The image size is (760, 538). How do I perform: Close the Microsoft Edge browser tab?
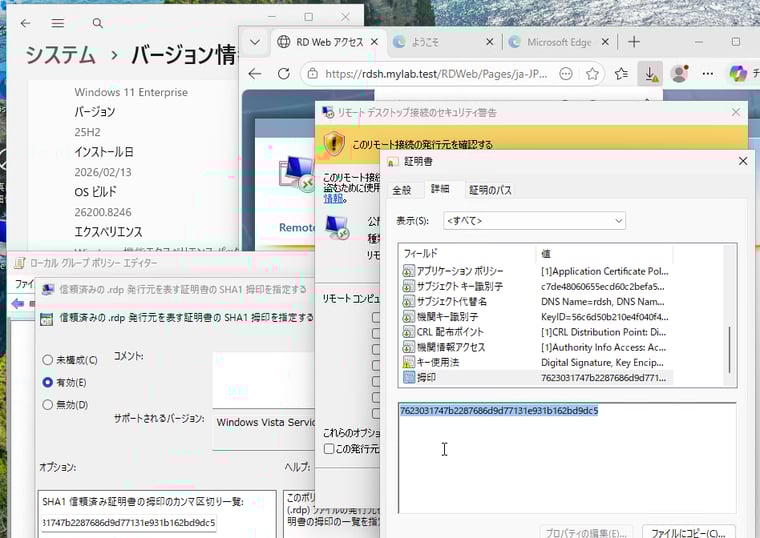tap(605, 42)
